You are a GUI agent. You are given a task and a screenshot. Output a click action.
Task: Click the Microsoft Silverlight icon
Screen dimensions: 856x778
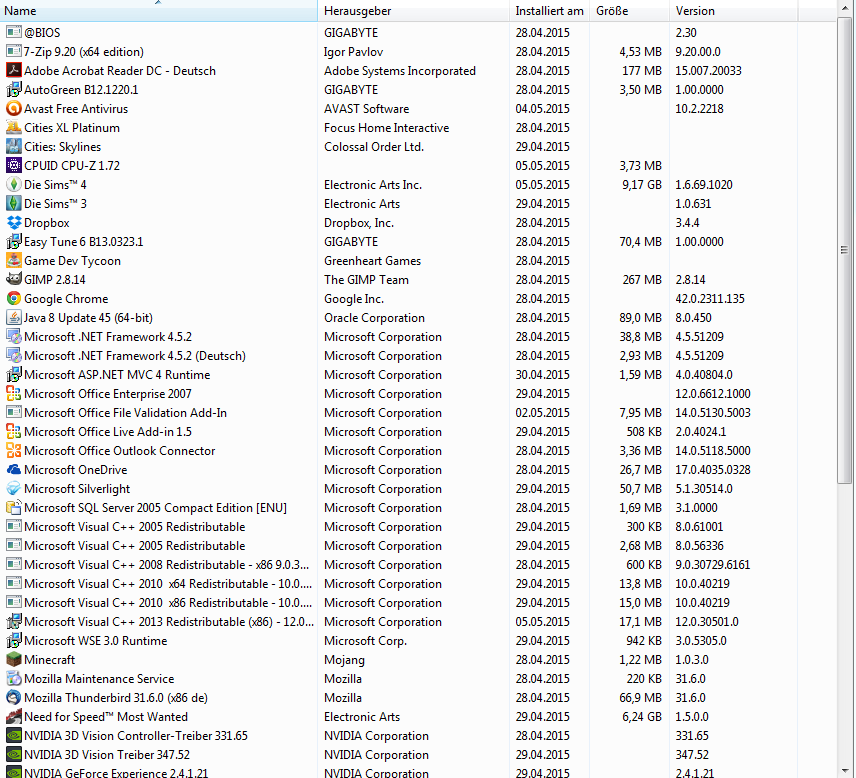[x=14, y=488]
